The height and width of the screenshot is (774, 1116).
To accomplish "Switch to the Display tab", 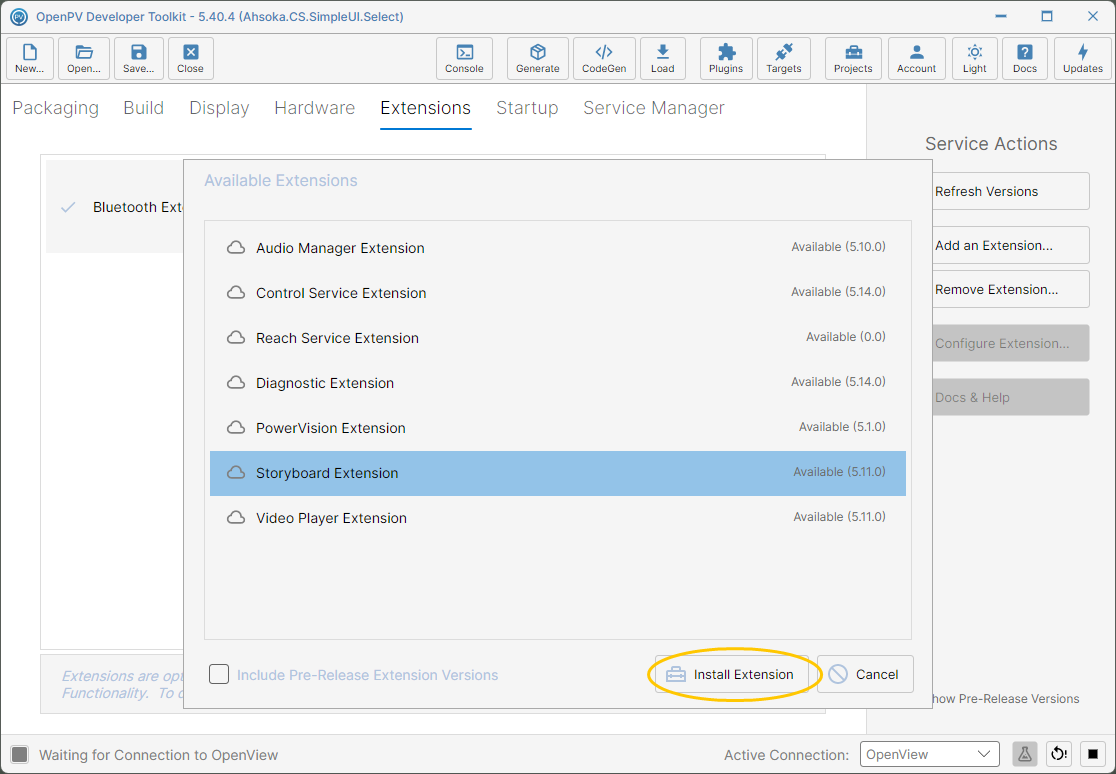I will tap(219, 108).
